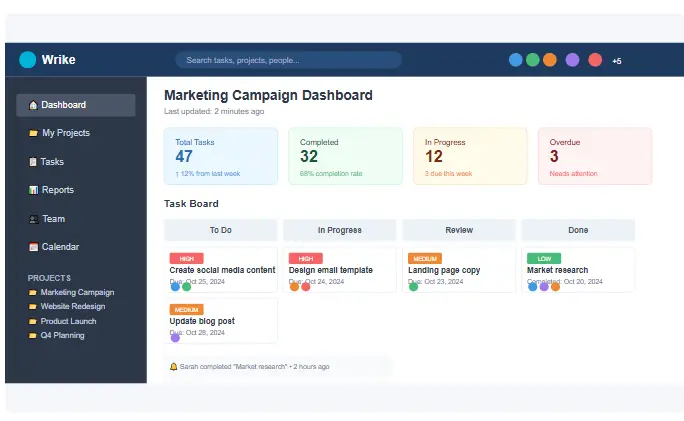Open Product Launch project from sidebar

click(68, 321)
